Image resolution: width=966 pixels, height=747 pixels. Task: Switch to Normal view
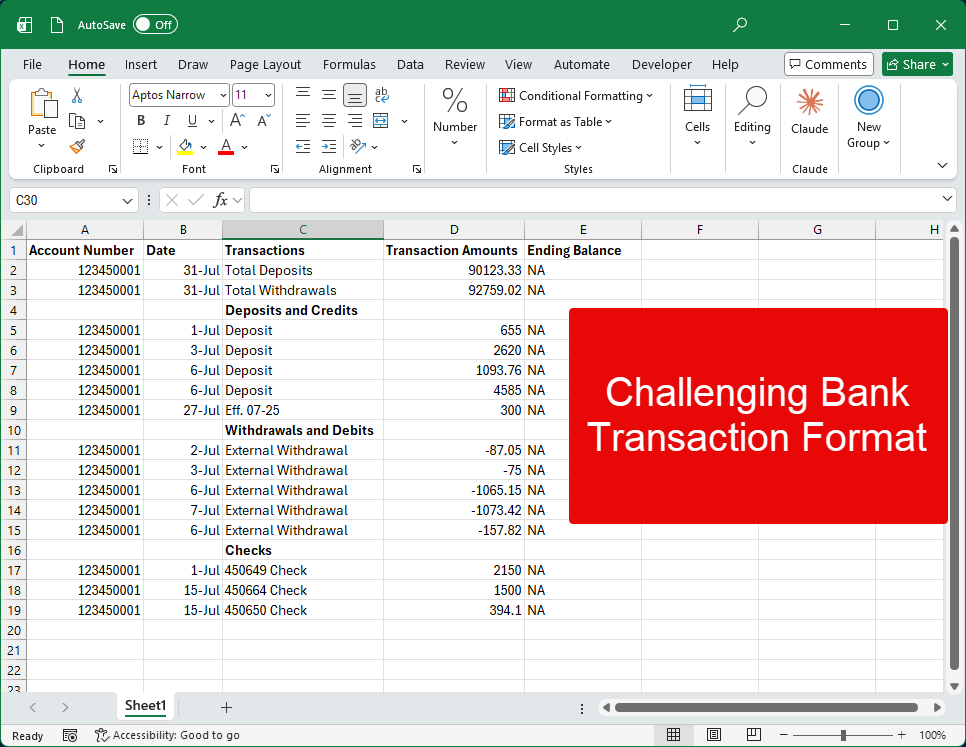(673, 735)
